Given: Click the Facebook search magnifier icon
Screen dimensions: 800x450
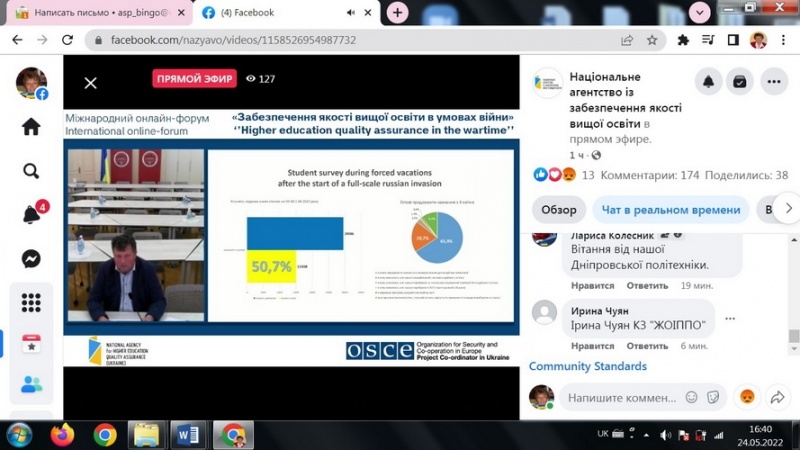Looking at the screenshot, I should coord(31,171).
